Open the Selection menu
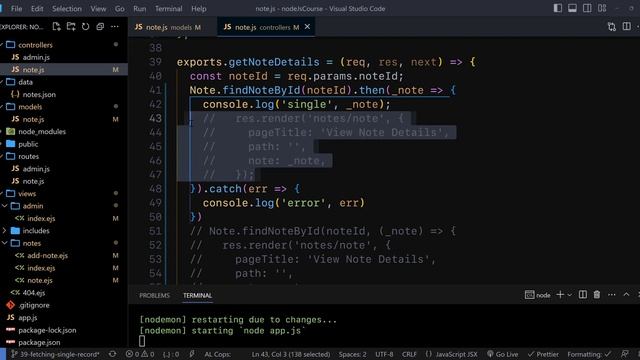640x360 pixels. 67,9
